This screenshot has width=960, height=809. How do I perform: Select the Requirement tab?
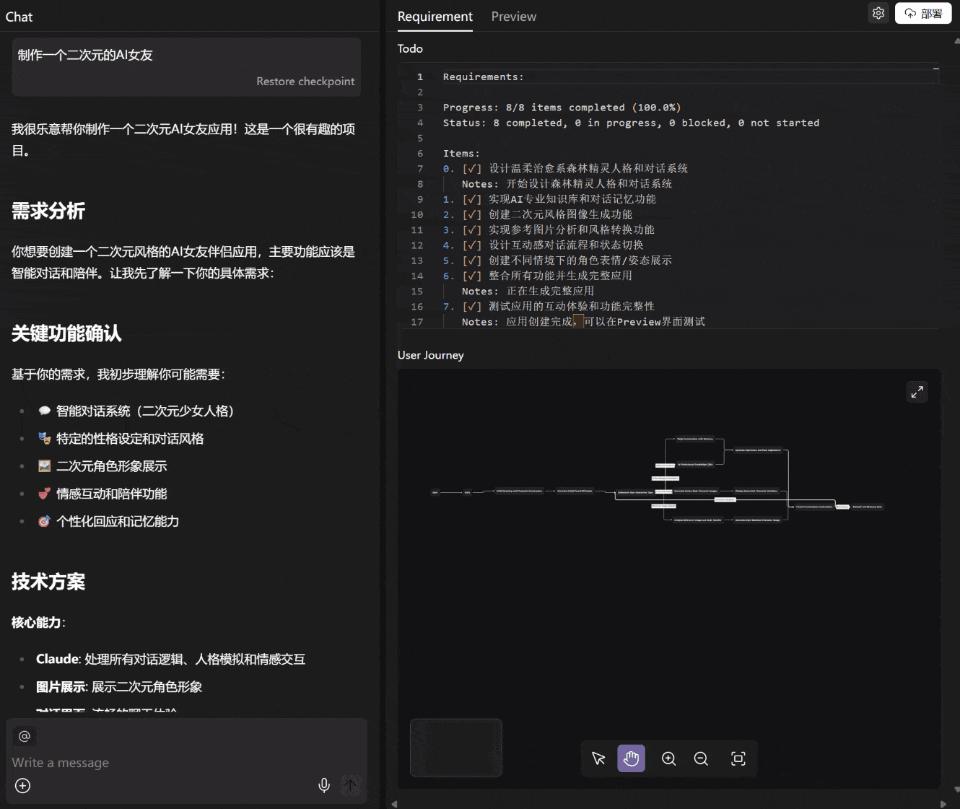coord(434,16)
